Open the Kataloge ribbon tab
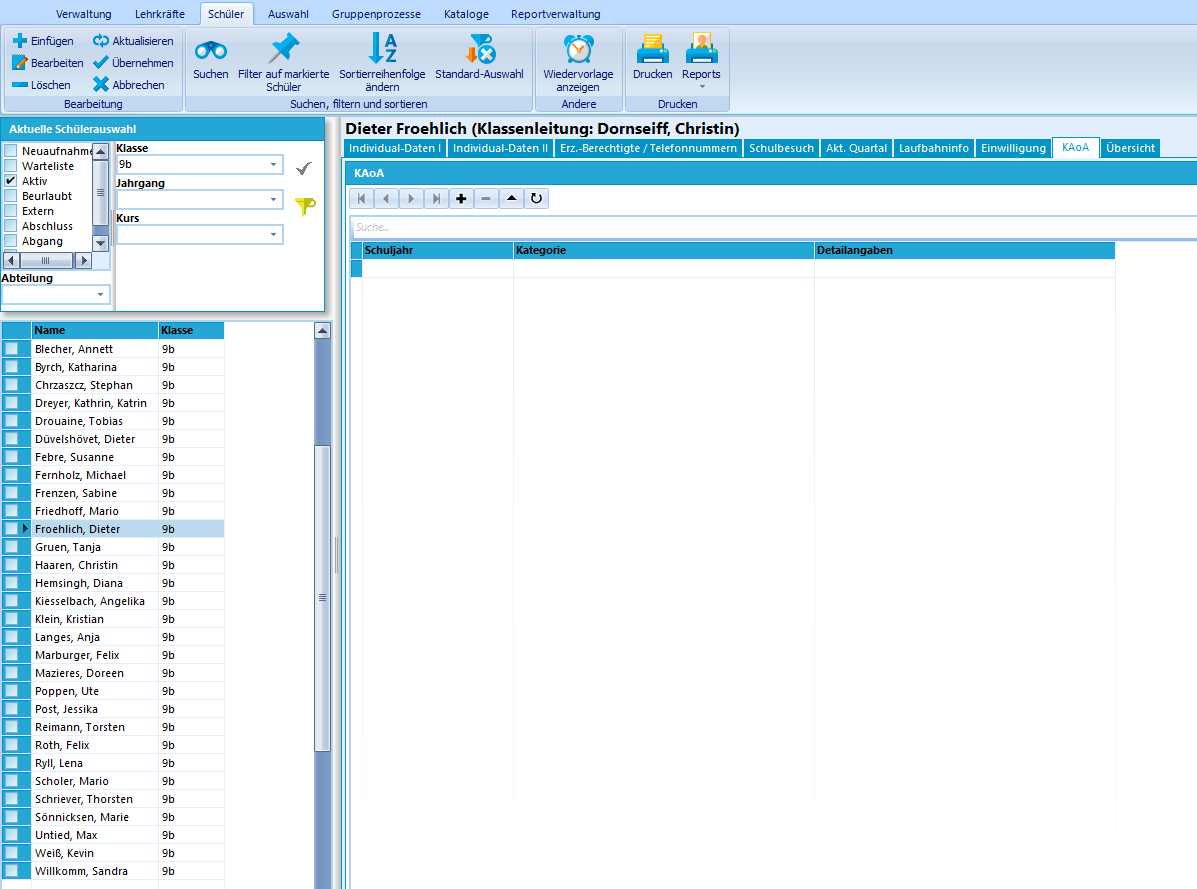 click(x=466, y=14)
